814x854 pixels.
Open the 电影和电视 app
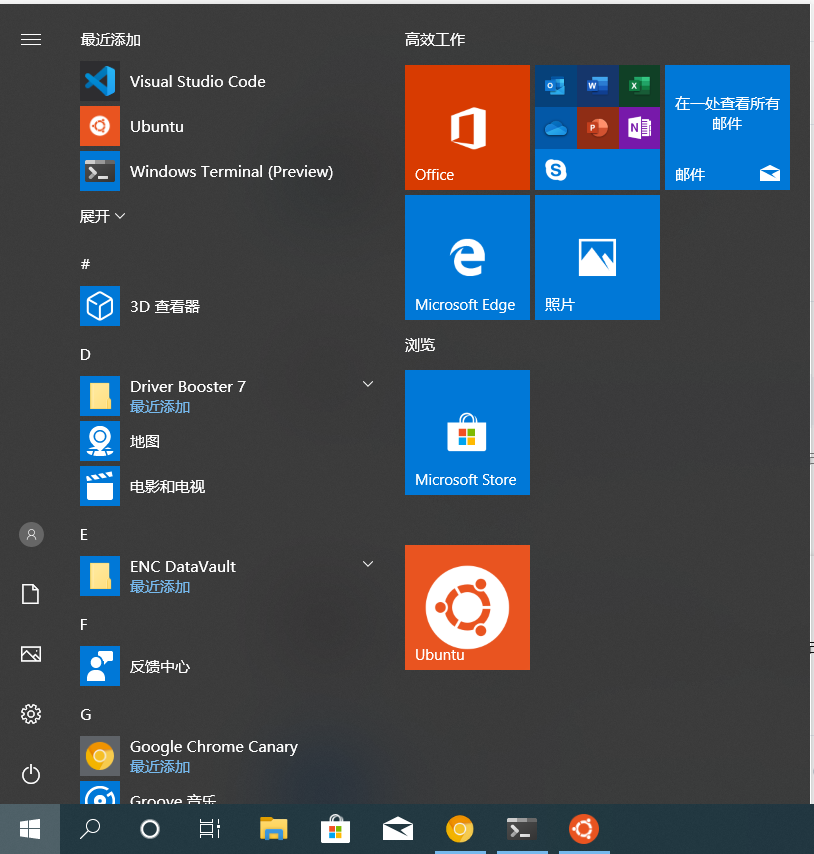(228, 486)
